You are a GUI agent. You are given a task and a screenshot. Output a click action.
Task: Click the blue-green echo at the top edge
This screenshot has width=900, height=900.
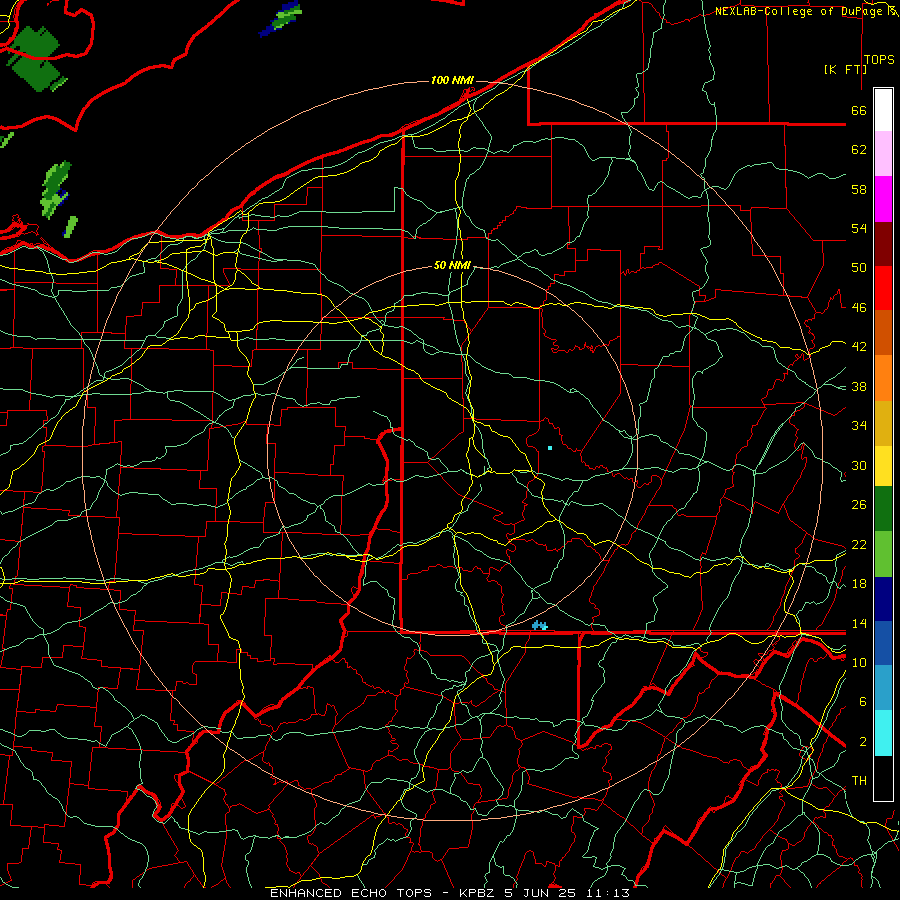coord(280,18)
